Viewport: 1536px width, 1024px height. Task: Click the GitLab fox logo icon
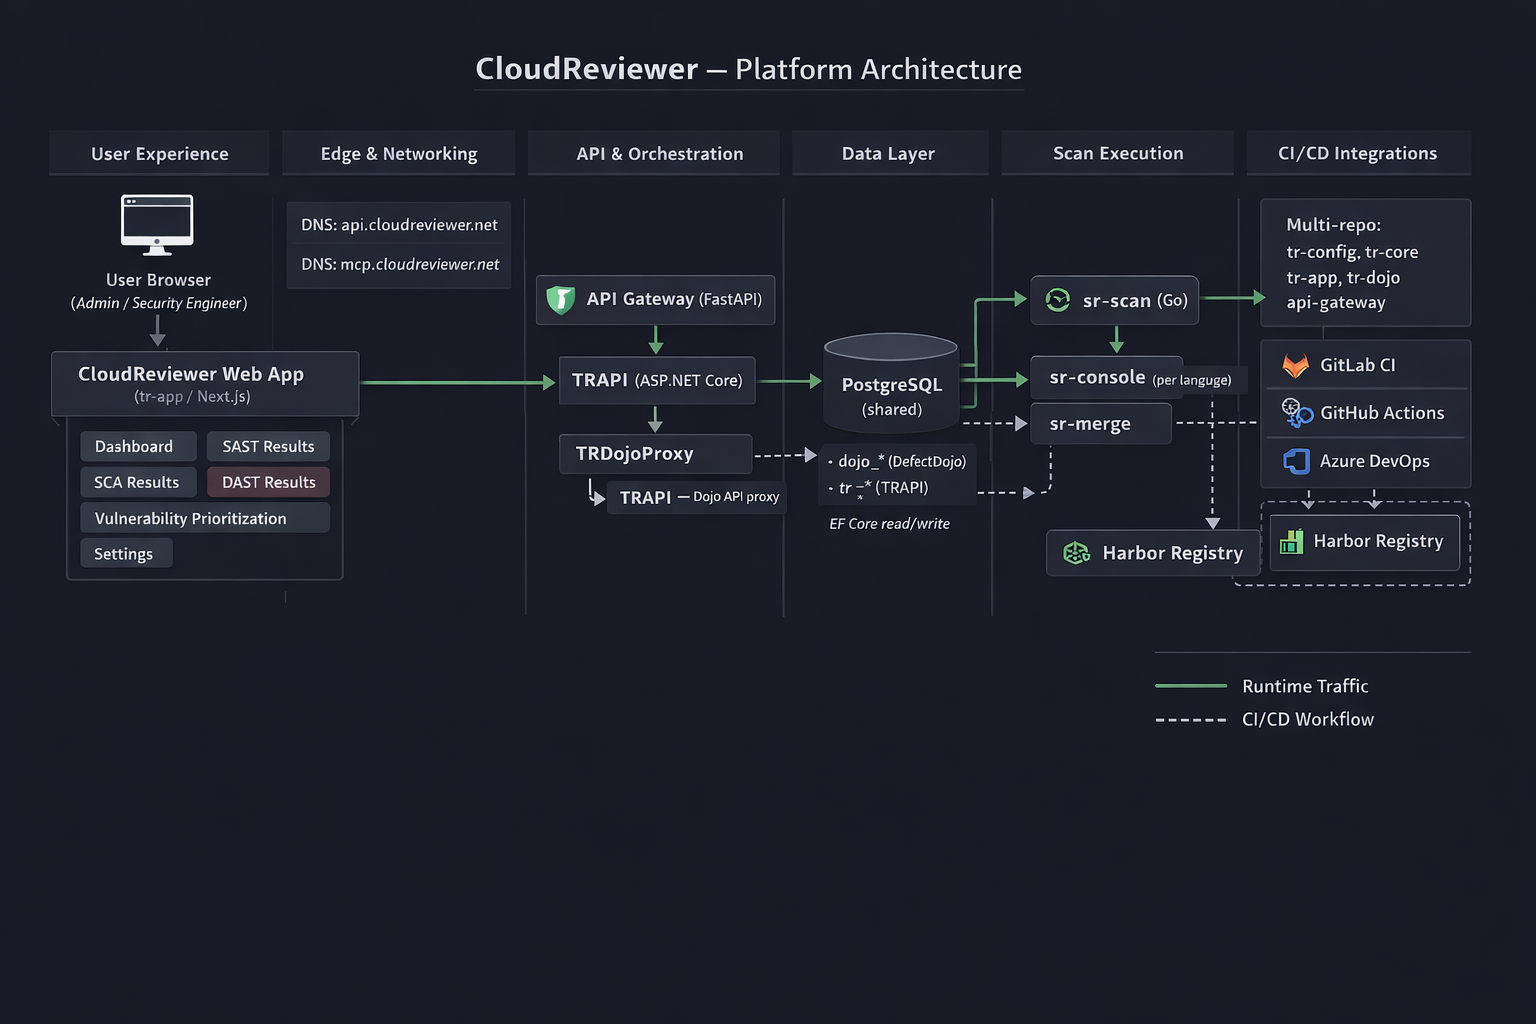[x=1296, y=365]
